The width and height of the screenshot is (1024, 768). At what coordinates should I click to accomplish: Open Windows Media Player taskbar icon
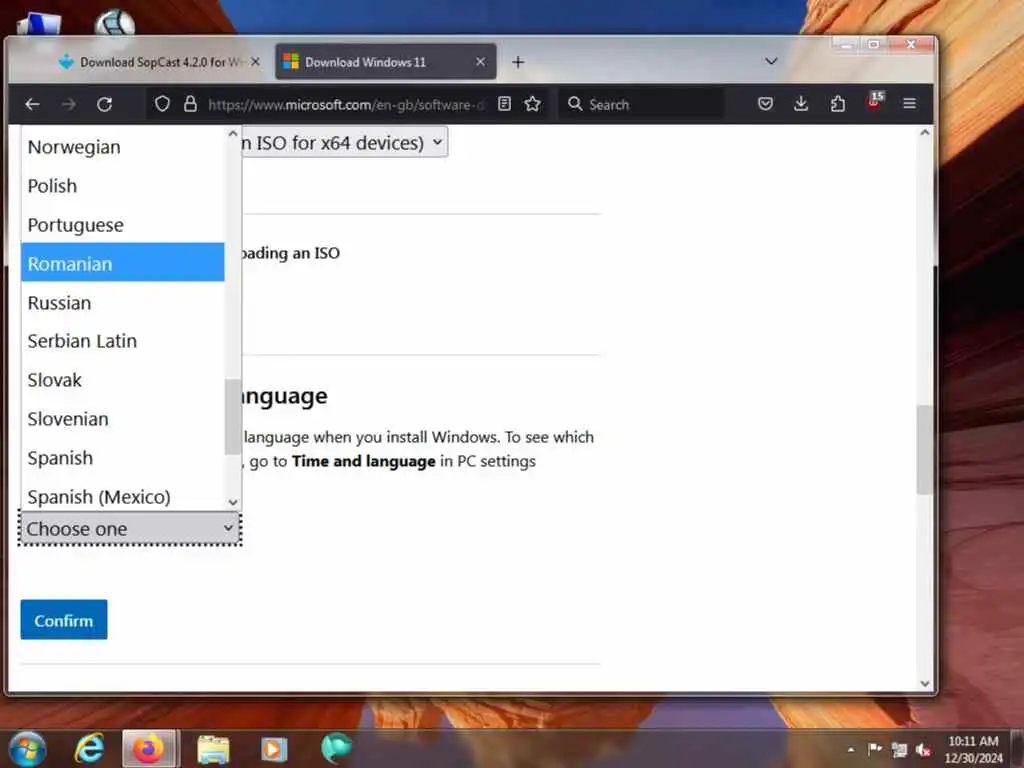point(274,749)
